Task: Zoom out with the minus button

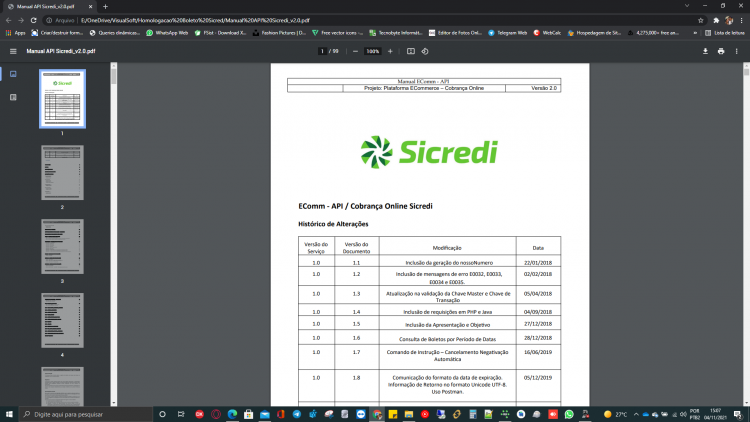Action: [x=355, y=51]
